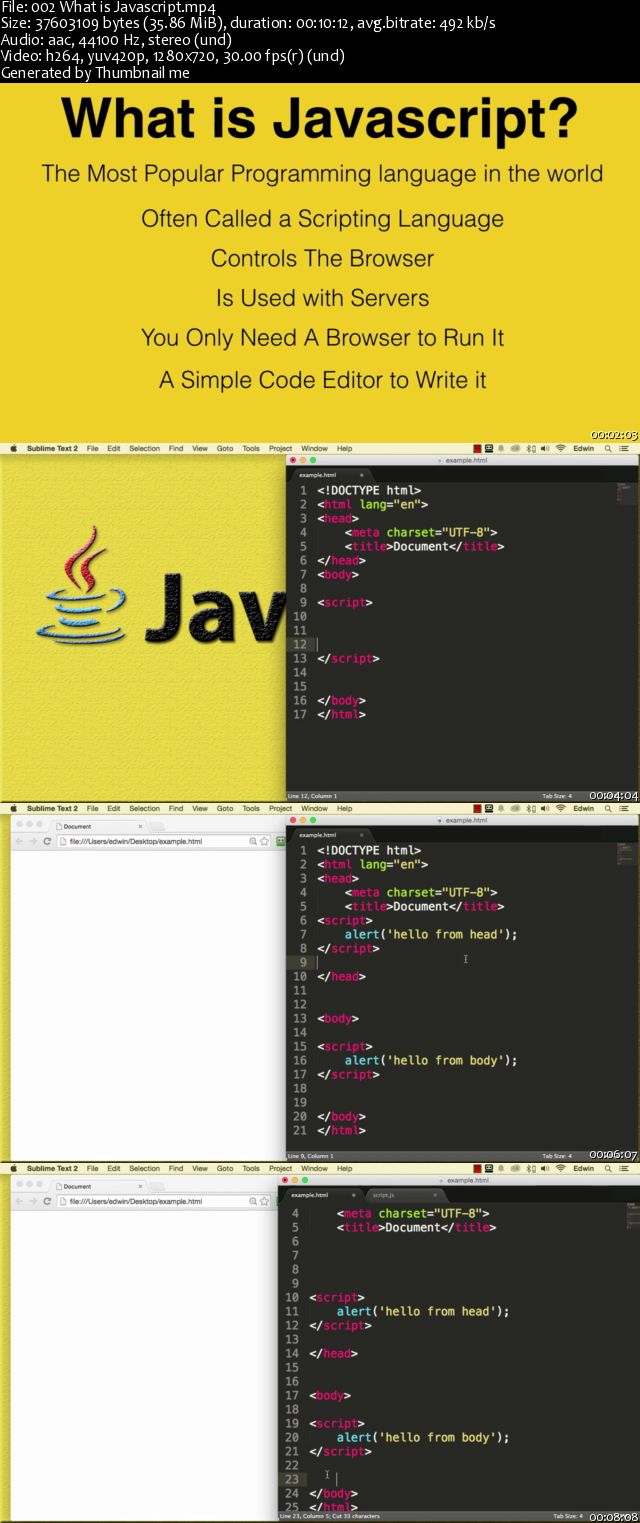Click code line alert('hello from head') on line 7
Image resolution: width=640 pixels, height=1523 pixels.
click(x=430, y=934)
